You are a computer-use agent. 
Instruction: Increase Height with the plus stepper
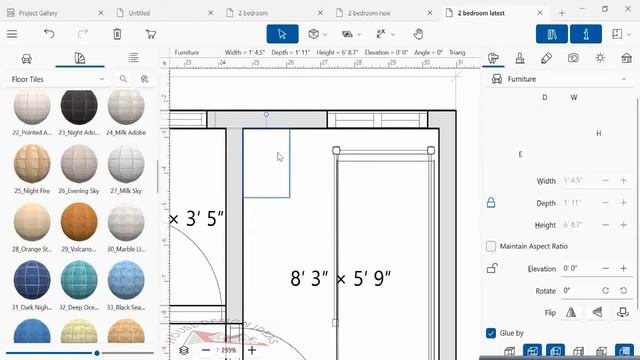(623, 225)
